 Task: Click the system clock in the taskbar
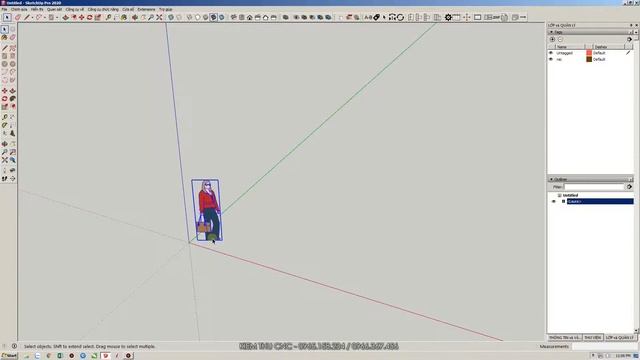tap(623, 356)
